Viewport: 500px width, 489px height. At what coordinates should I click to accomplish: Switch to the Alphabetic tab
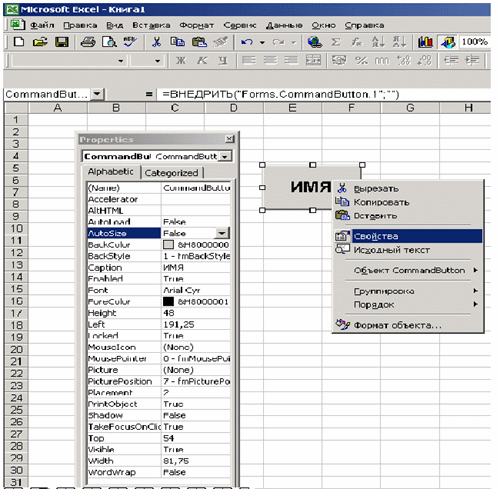pos(110,172)
